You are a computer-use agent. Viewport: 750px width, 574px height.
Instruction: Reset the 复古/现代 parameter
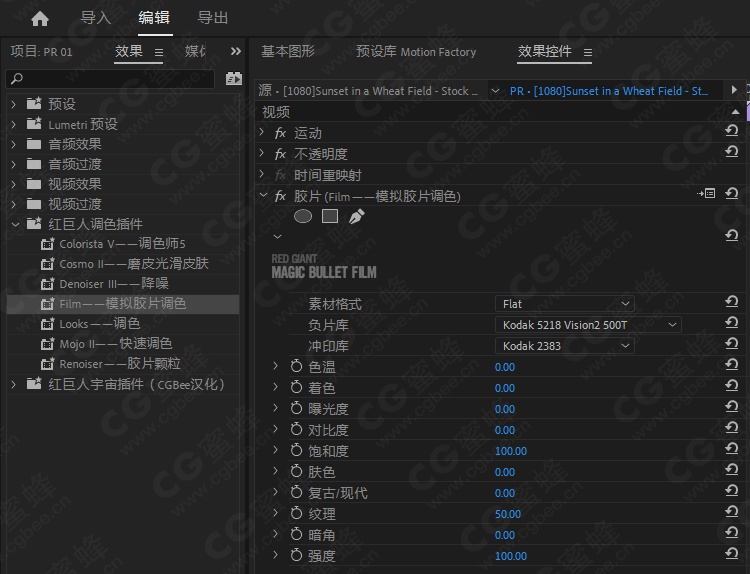click(x=731, y=490)
